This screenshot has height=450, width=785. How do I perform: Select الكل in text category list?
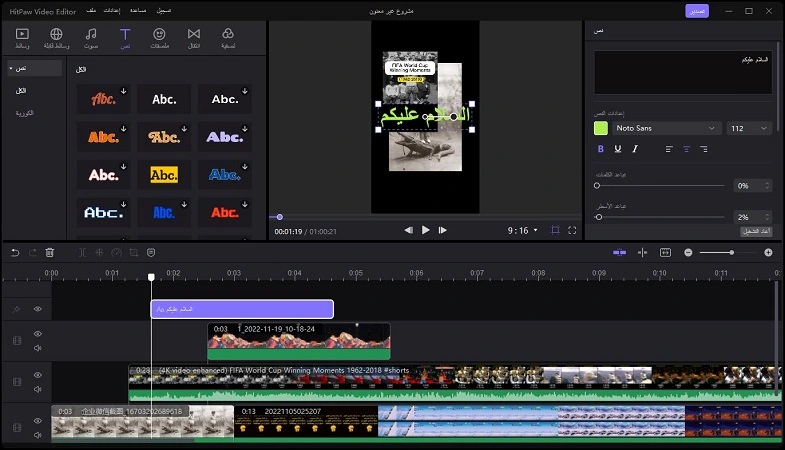coord(21,91)
